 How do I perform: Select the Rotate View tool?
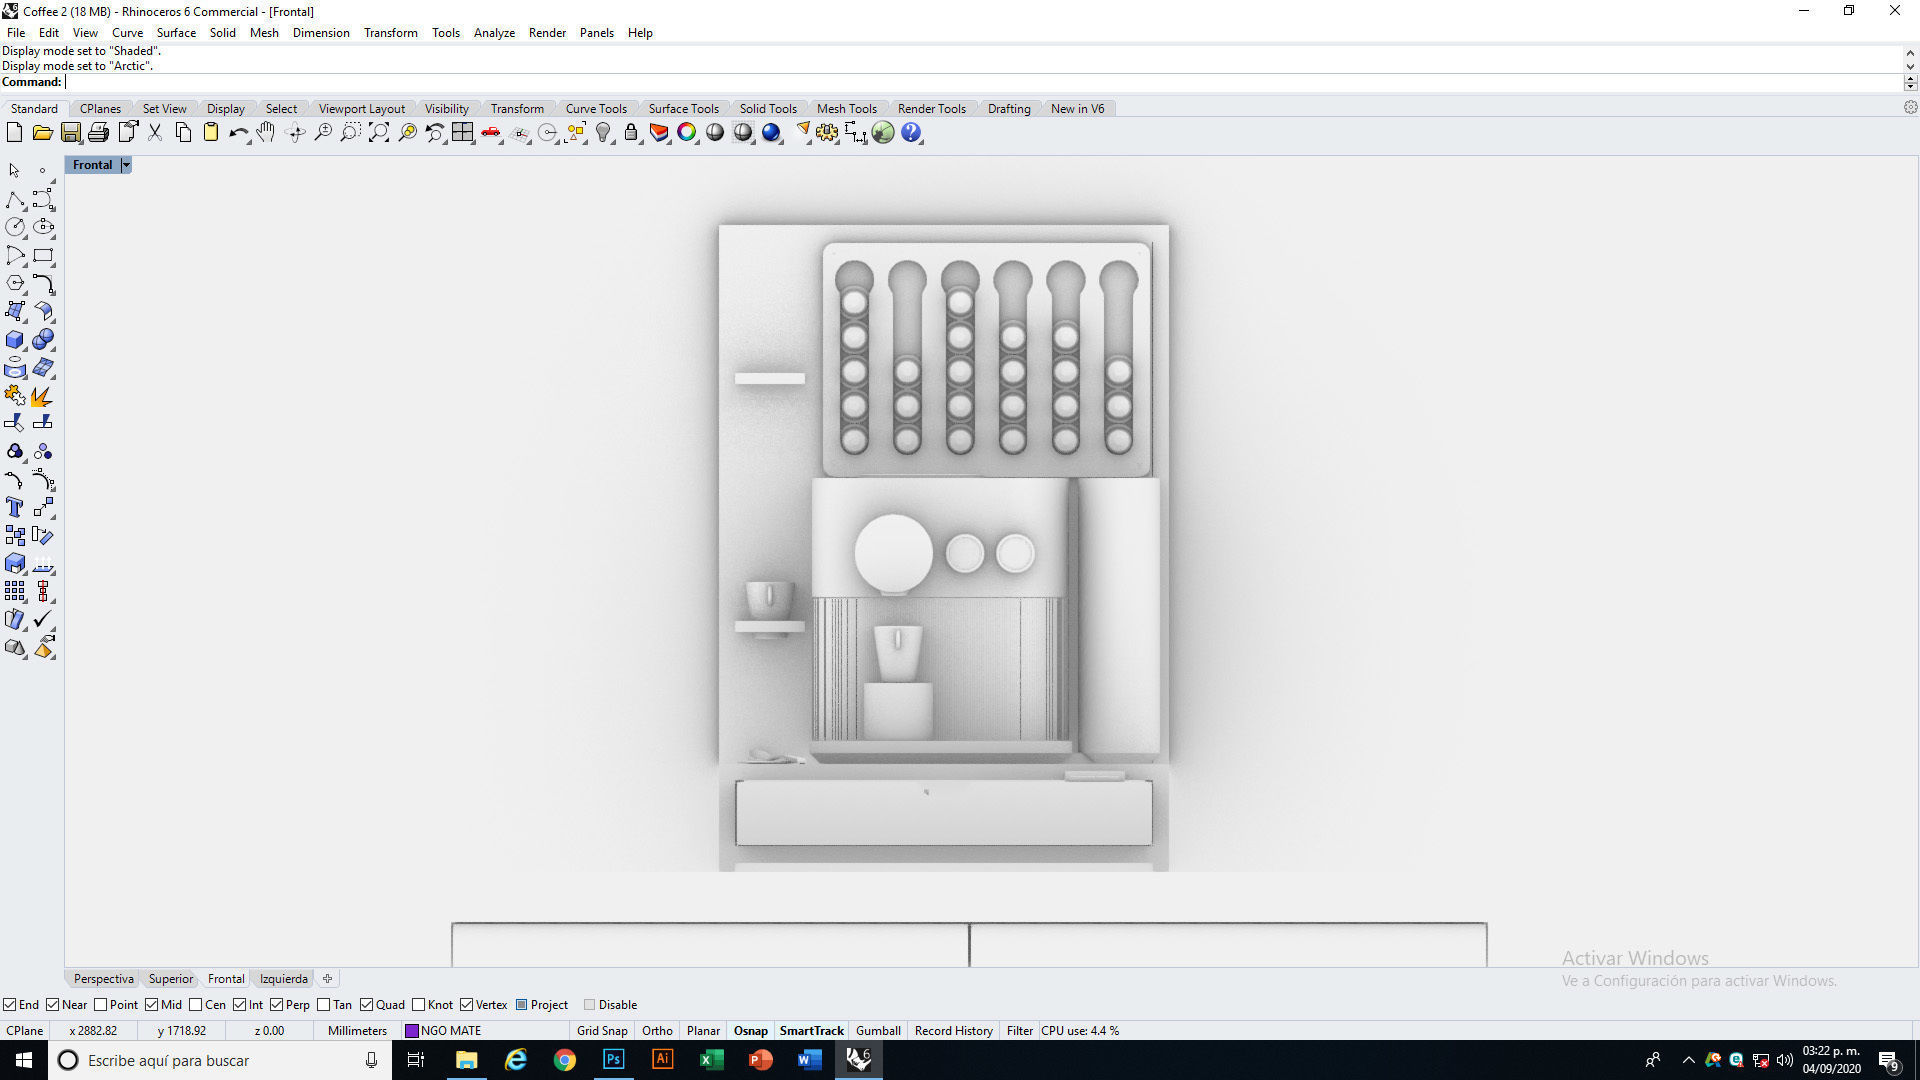coord(295,133)
